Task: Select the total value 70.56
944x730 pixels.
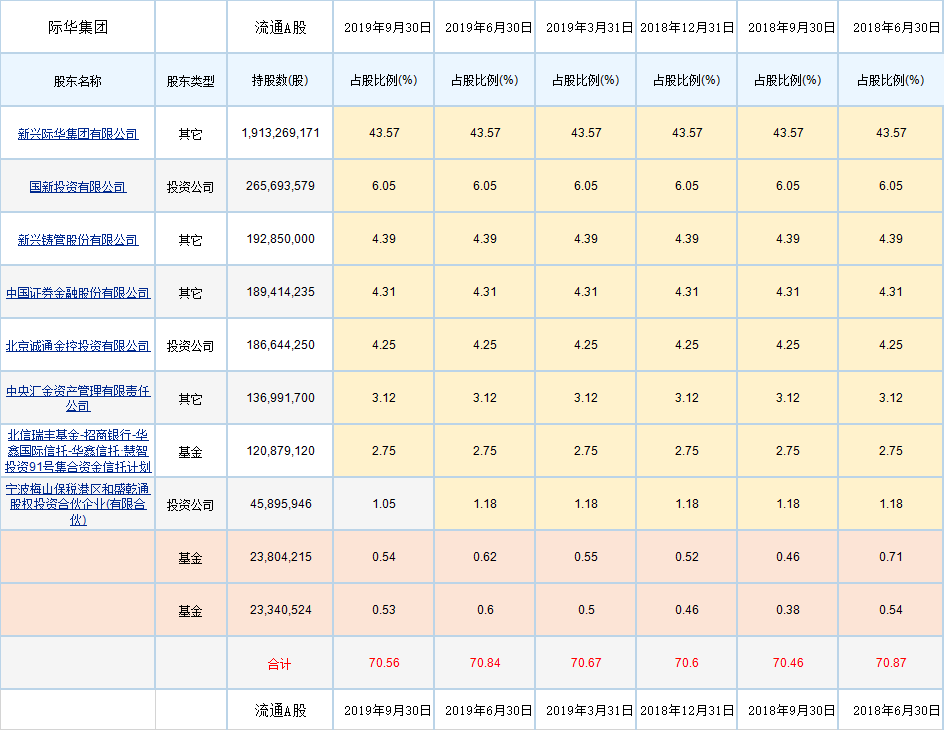Action: pyautogui.click(x=384, y=663)
